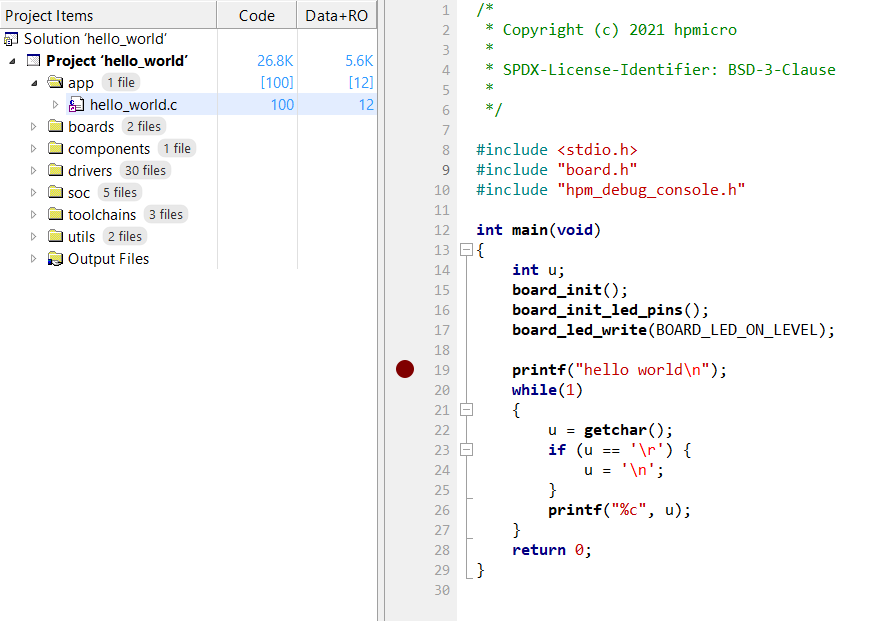Select Solution 'hello_world' row
The image size is (895, 621).
click(x=188, y=39)
